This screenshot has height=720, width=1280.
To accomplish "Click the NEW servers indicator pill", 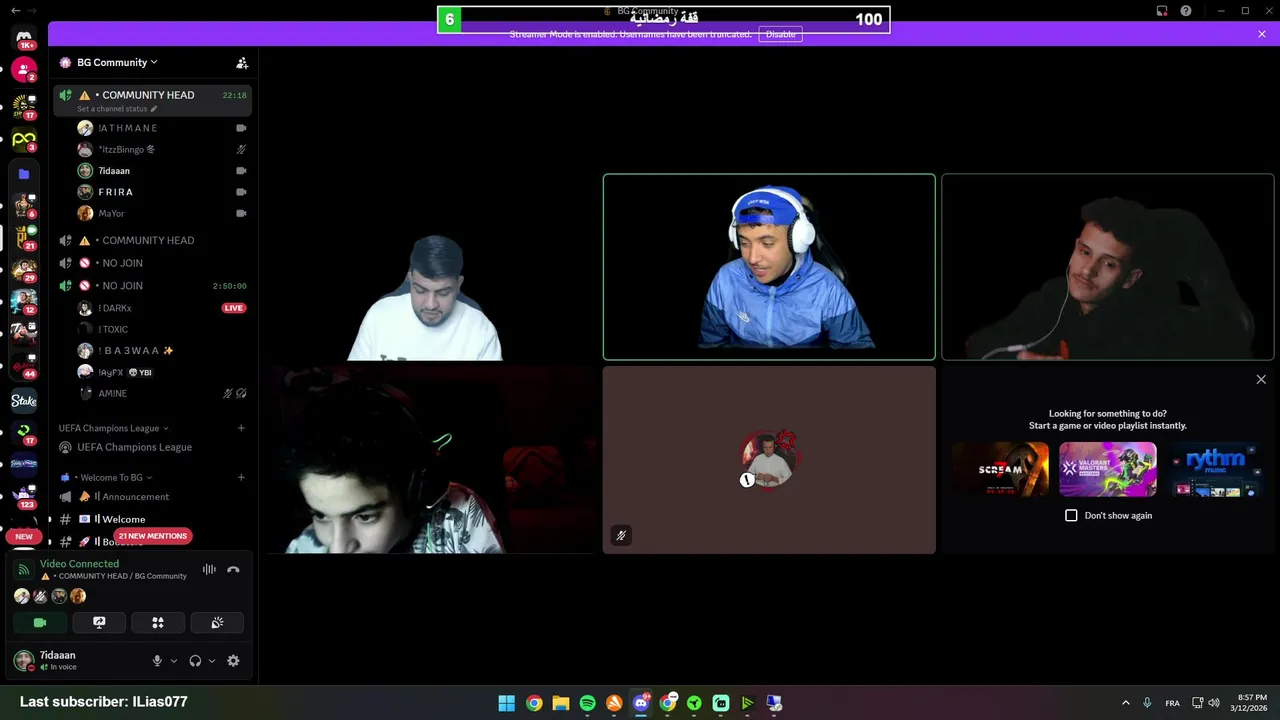I will [x=24, y=536].
